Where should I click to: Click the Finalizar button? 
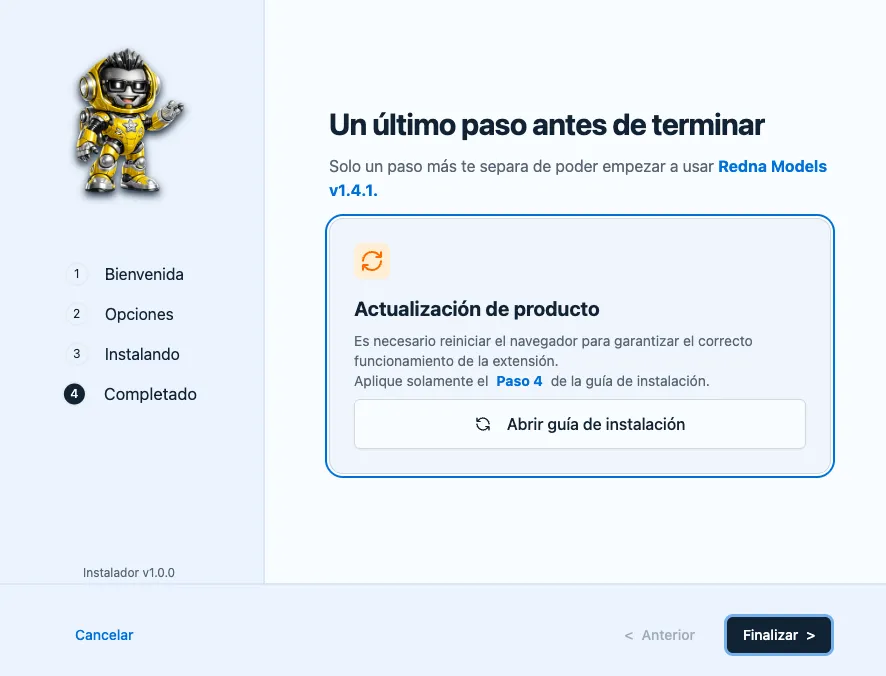click(779, 635)
